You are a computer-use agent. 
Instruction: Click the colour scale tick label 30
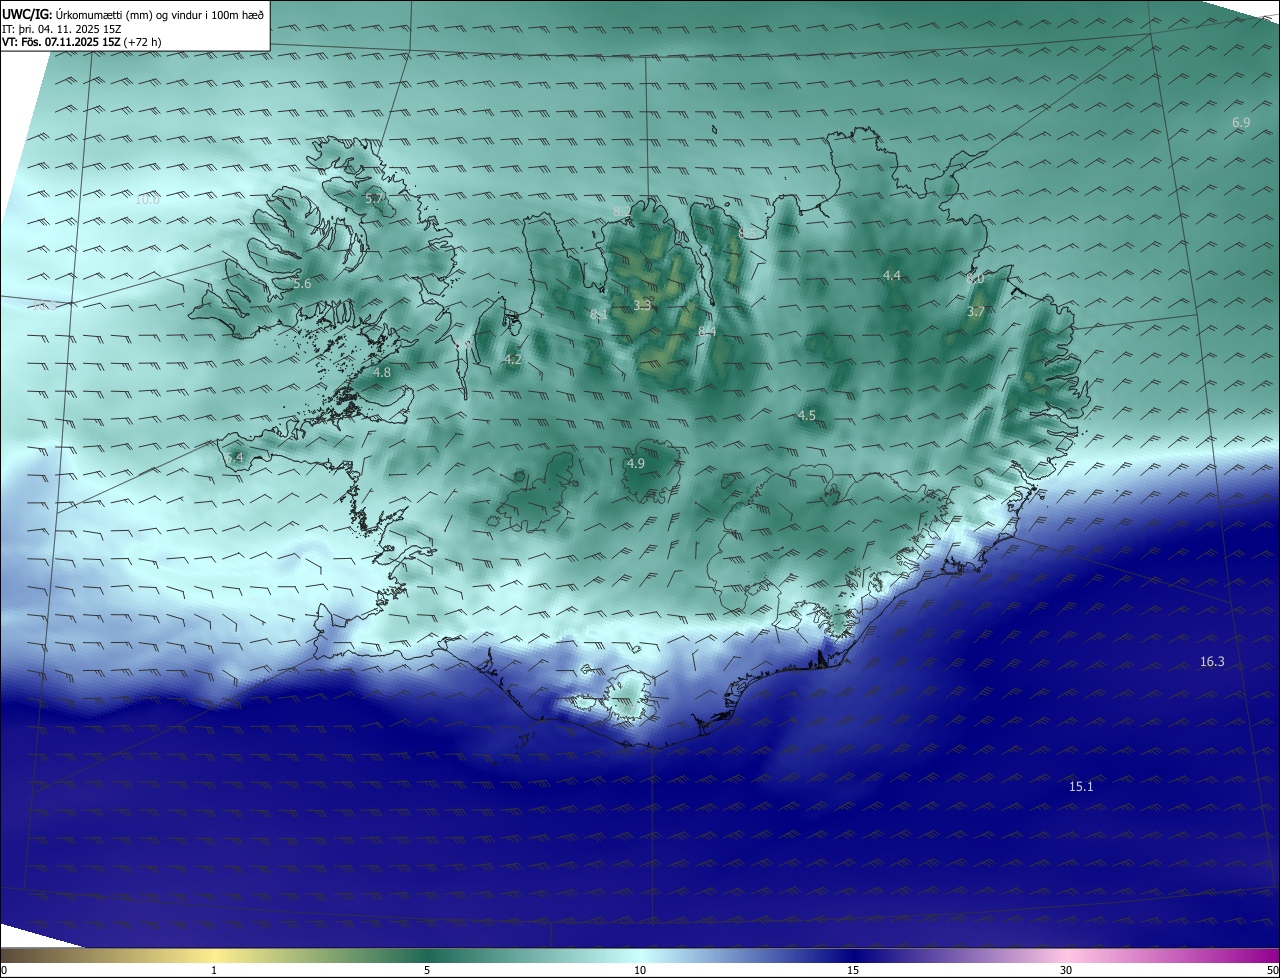coord(1066,970)
